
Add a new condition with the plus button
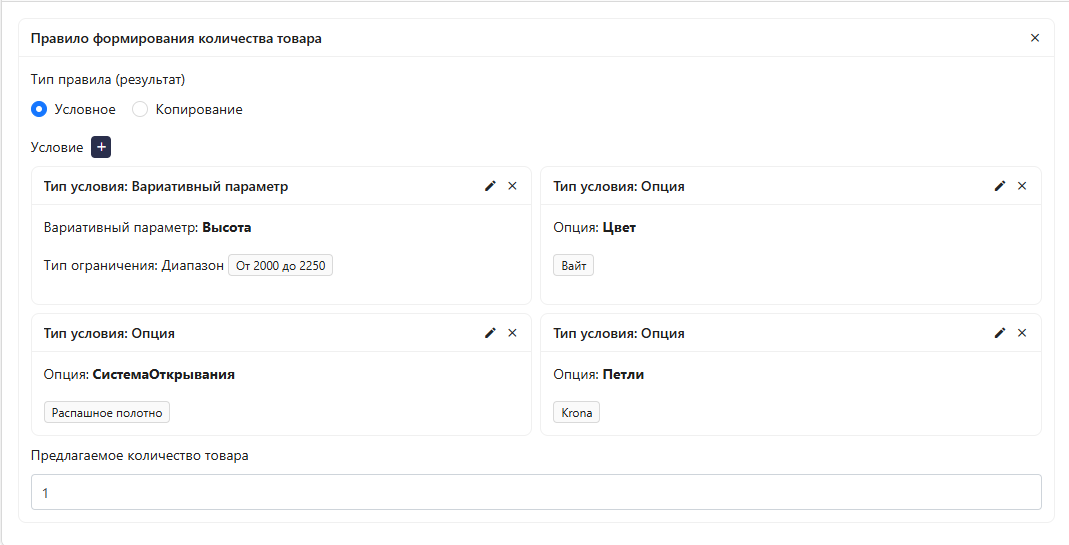101,147
